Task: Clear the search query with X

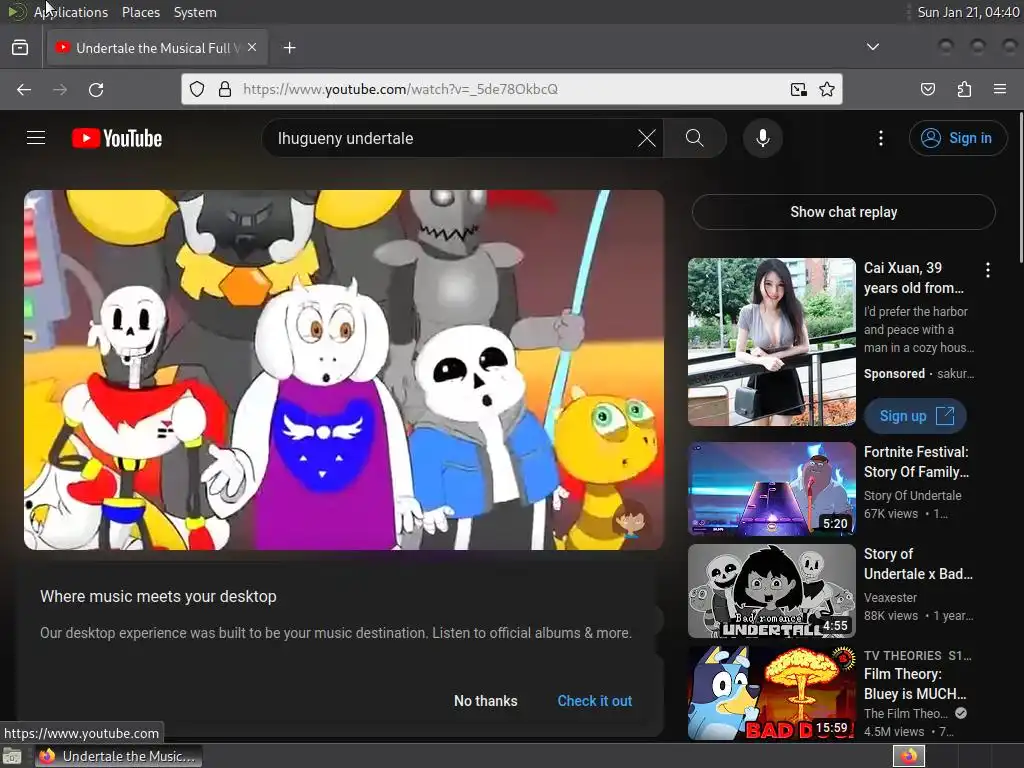Action: pos(647,138)
